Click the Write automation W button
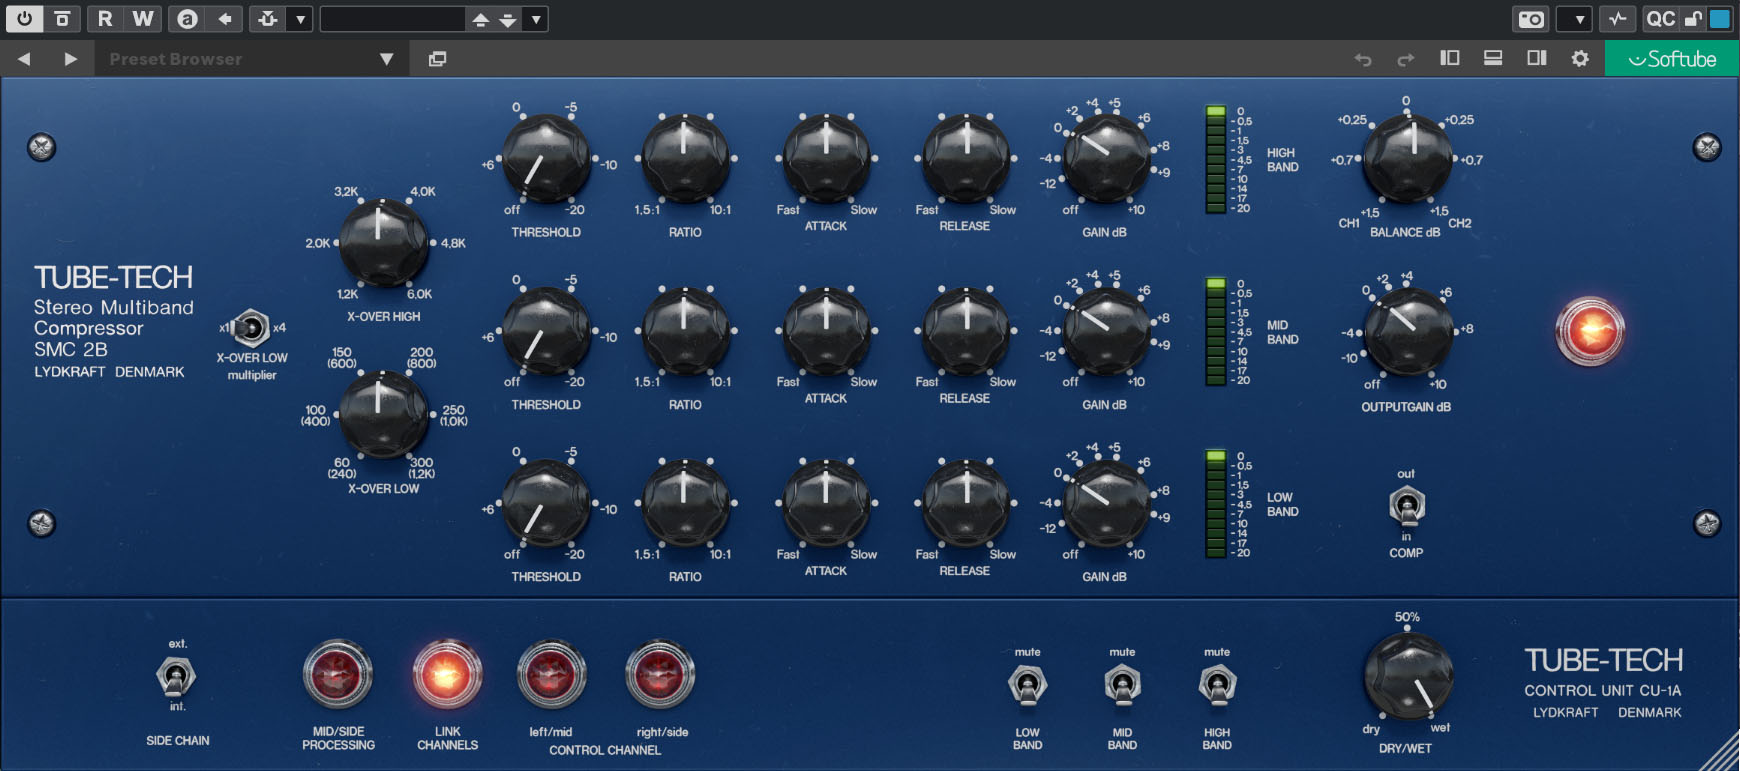 click(x=143, y=18)
